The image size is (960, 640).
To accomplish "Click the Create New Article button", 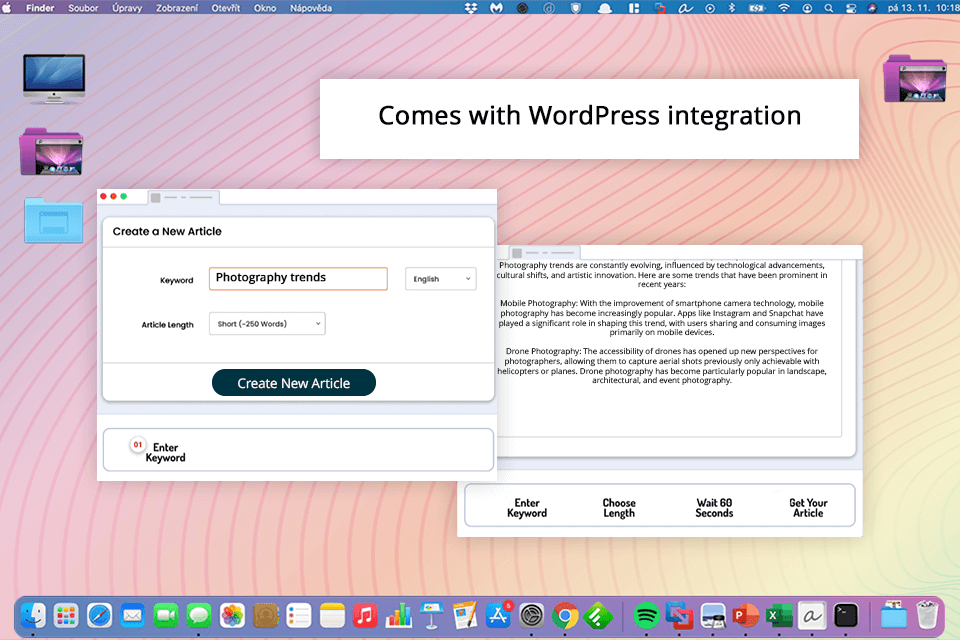I will [294, 383].
